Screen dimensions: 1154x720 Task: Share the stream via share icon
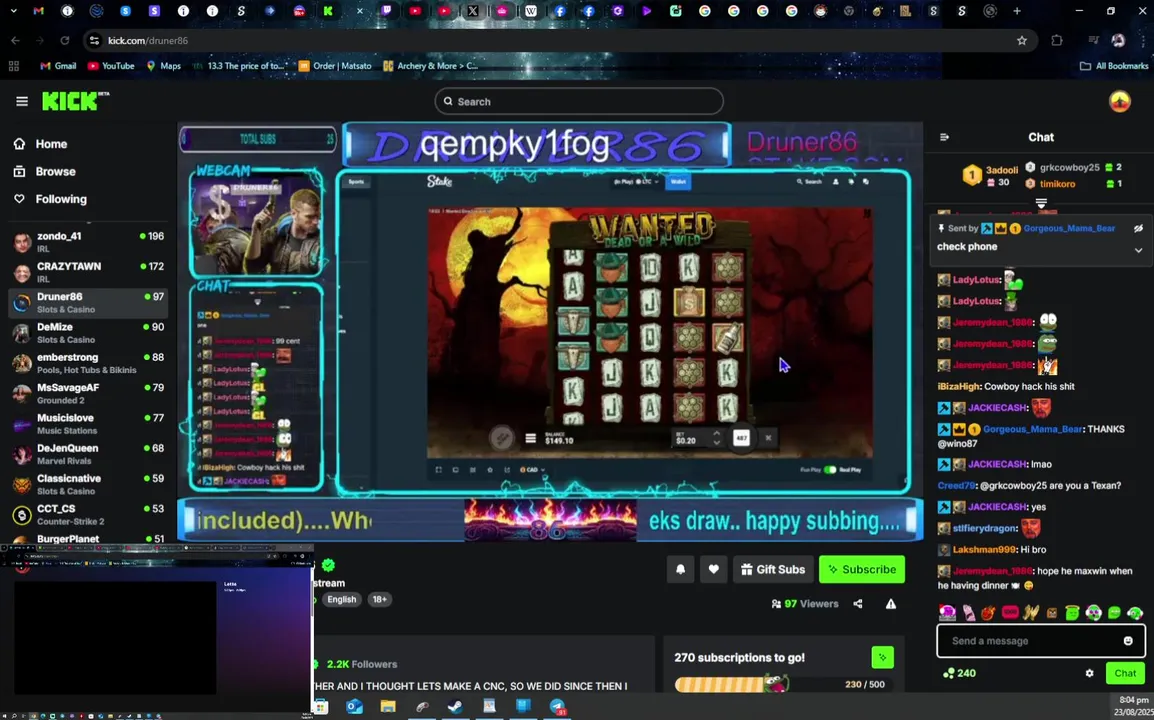pyautogui.click(x=857, y=604)
